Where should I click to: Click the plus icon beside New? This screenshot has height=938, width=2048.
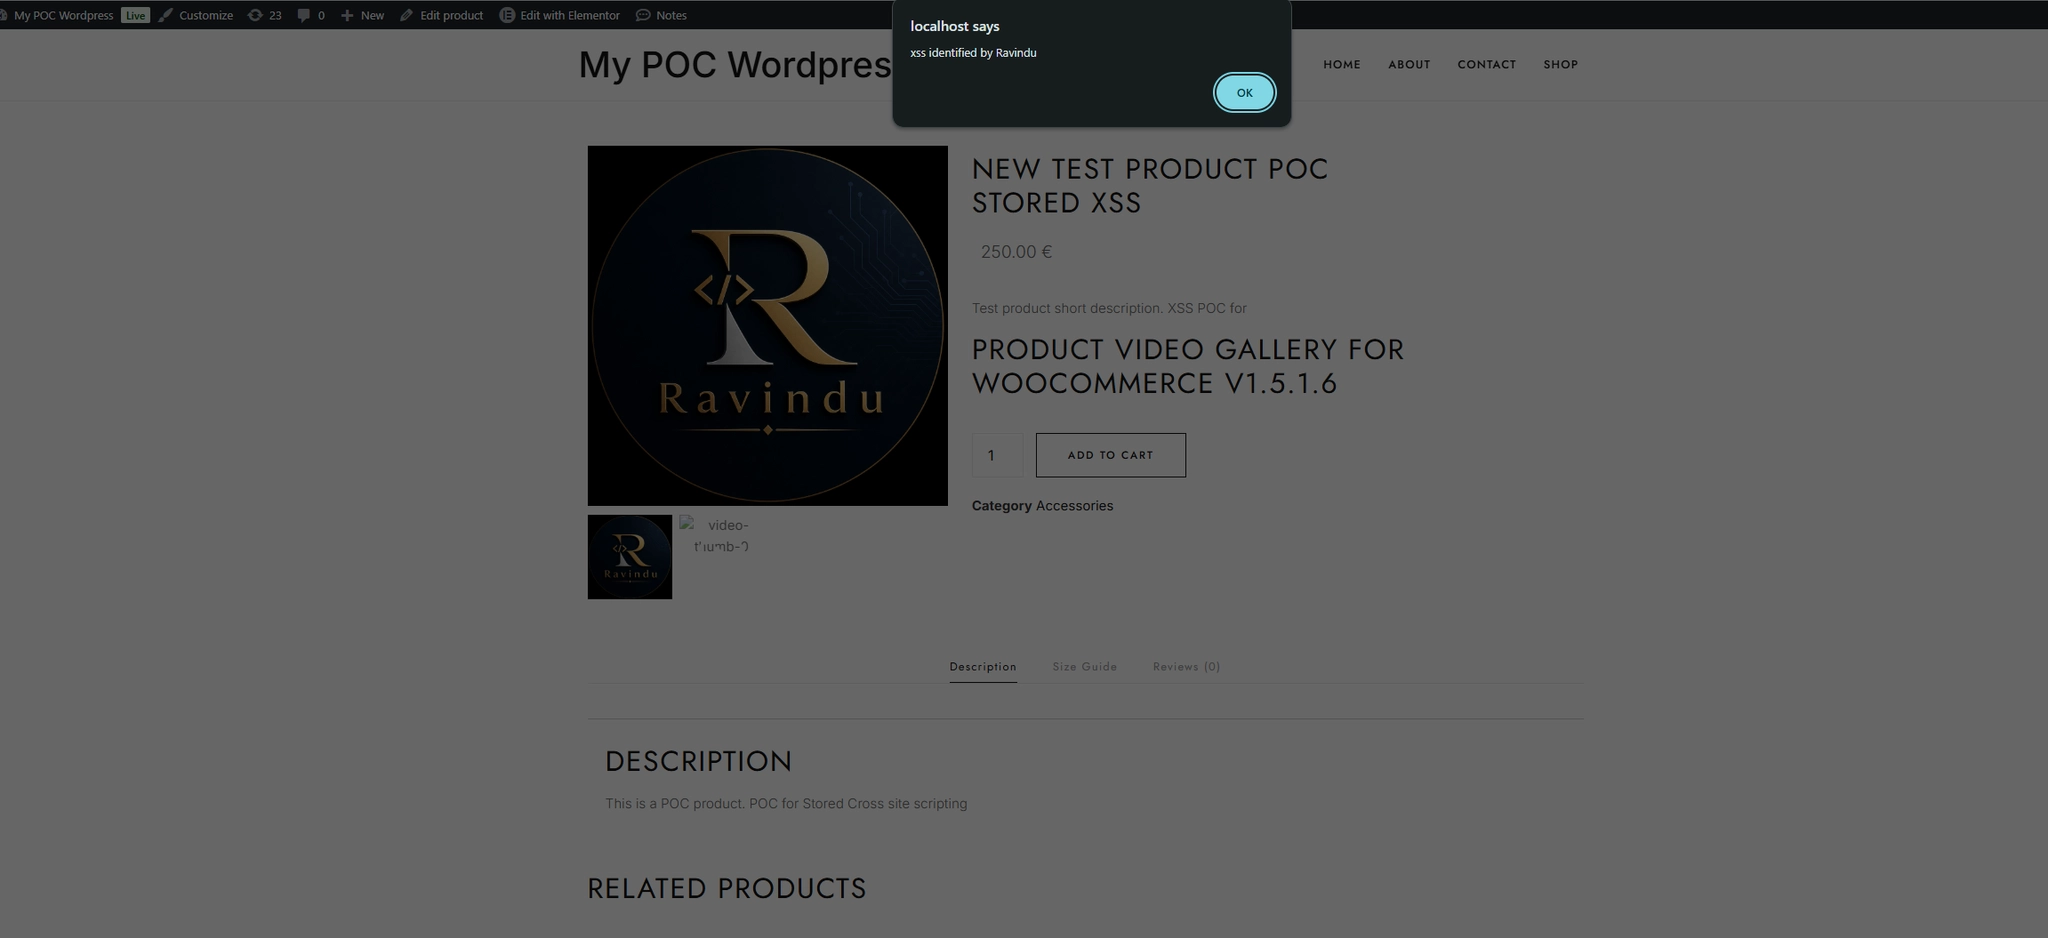click(x=347, y=15)
